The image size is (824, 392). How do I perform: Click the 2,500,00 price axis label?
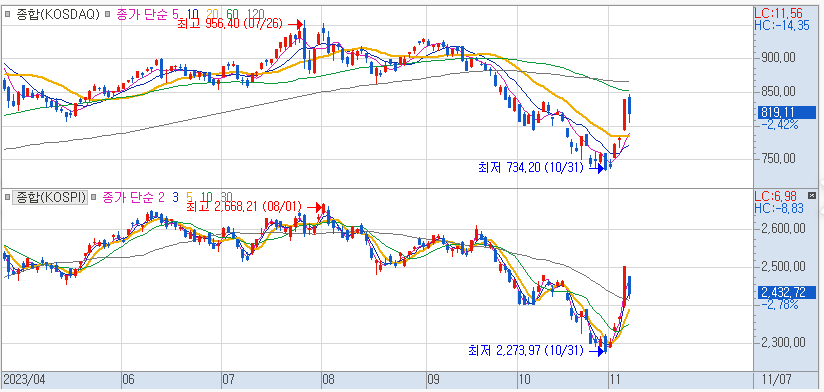point(785,267)
